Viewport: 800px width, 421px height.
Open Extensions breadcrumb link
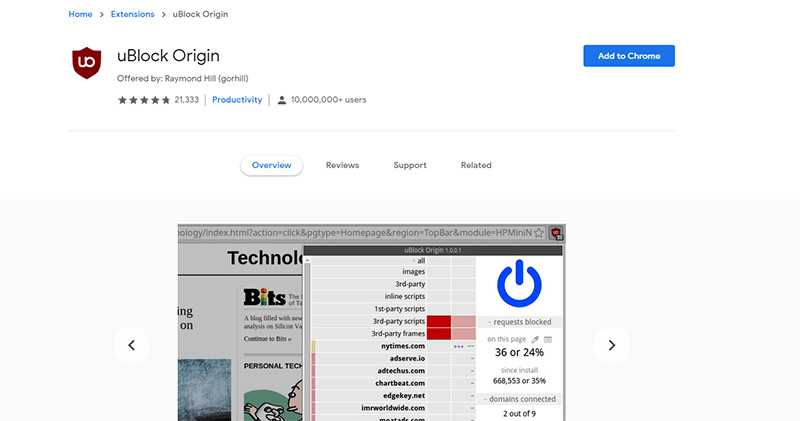point(133,14)
